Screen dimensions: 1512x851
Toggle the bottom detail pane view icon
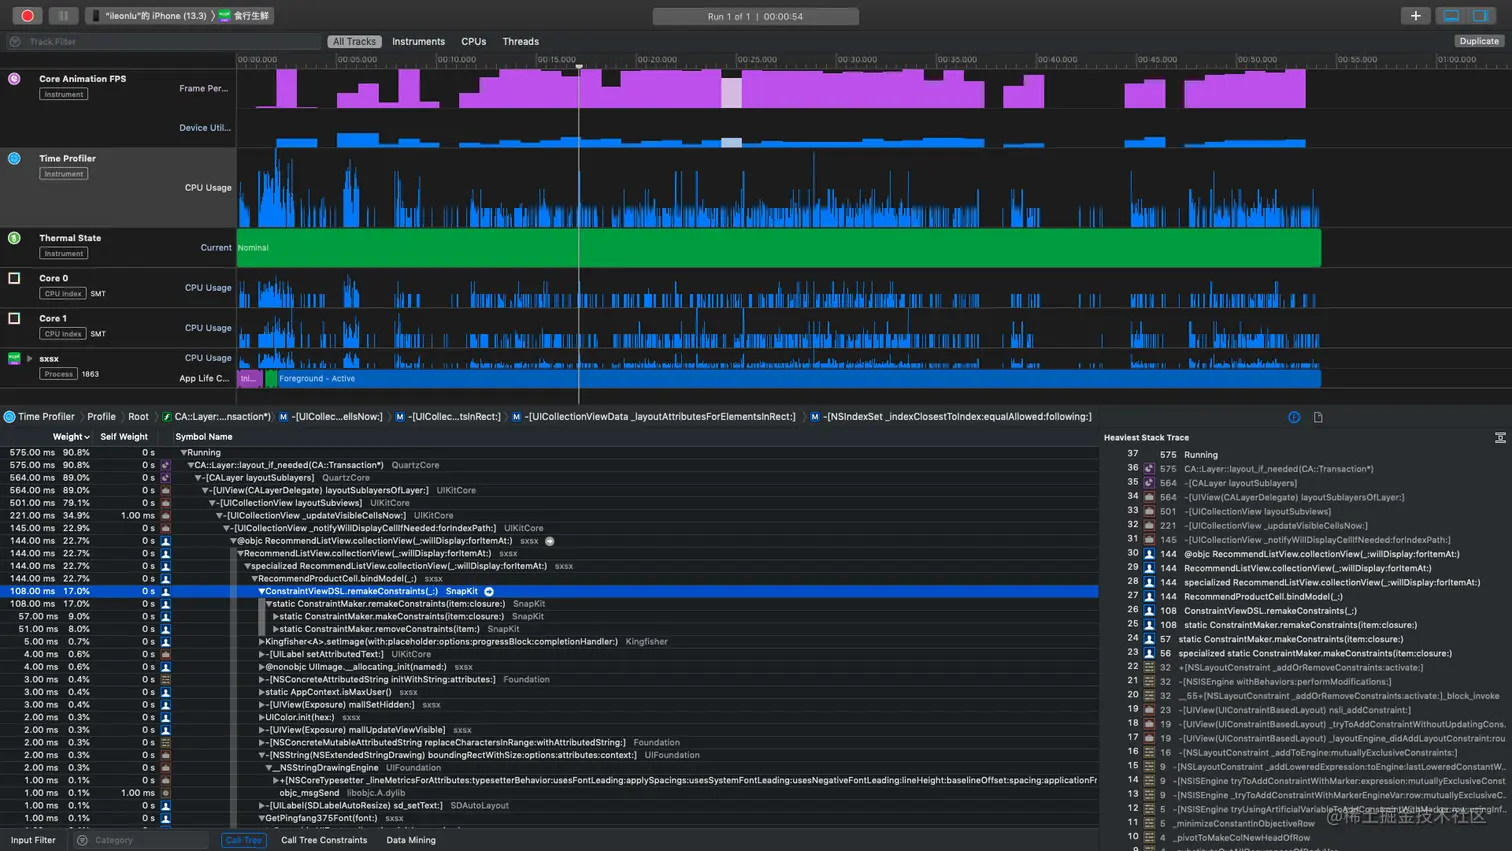(1451, 15)
